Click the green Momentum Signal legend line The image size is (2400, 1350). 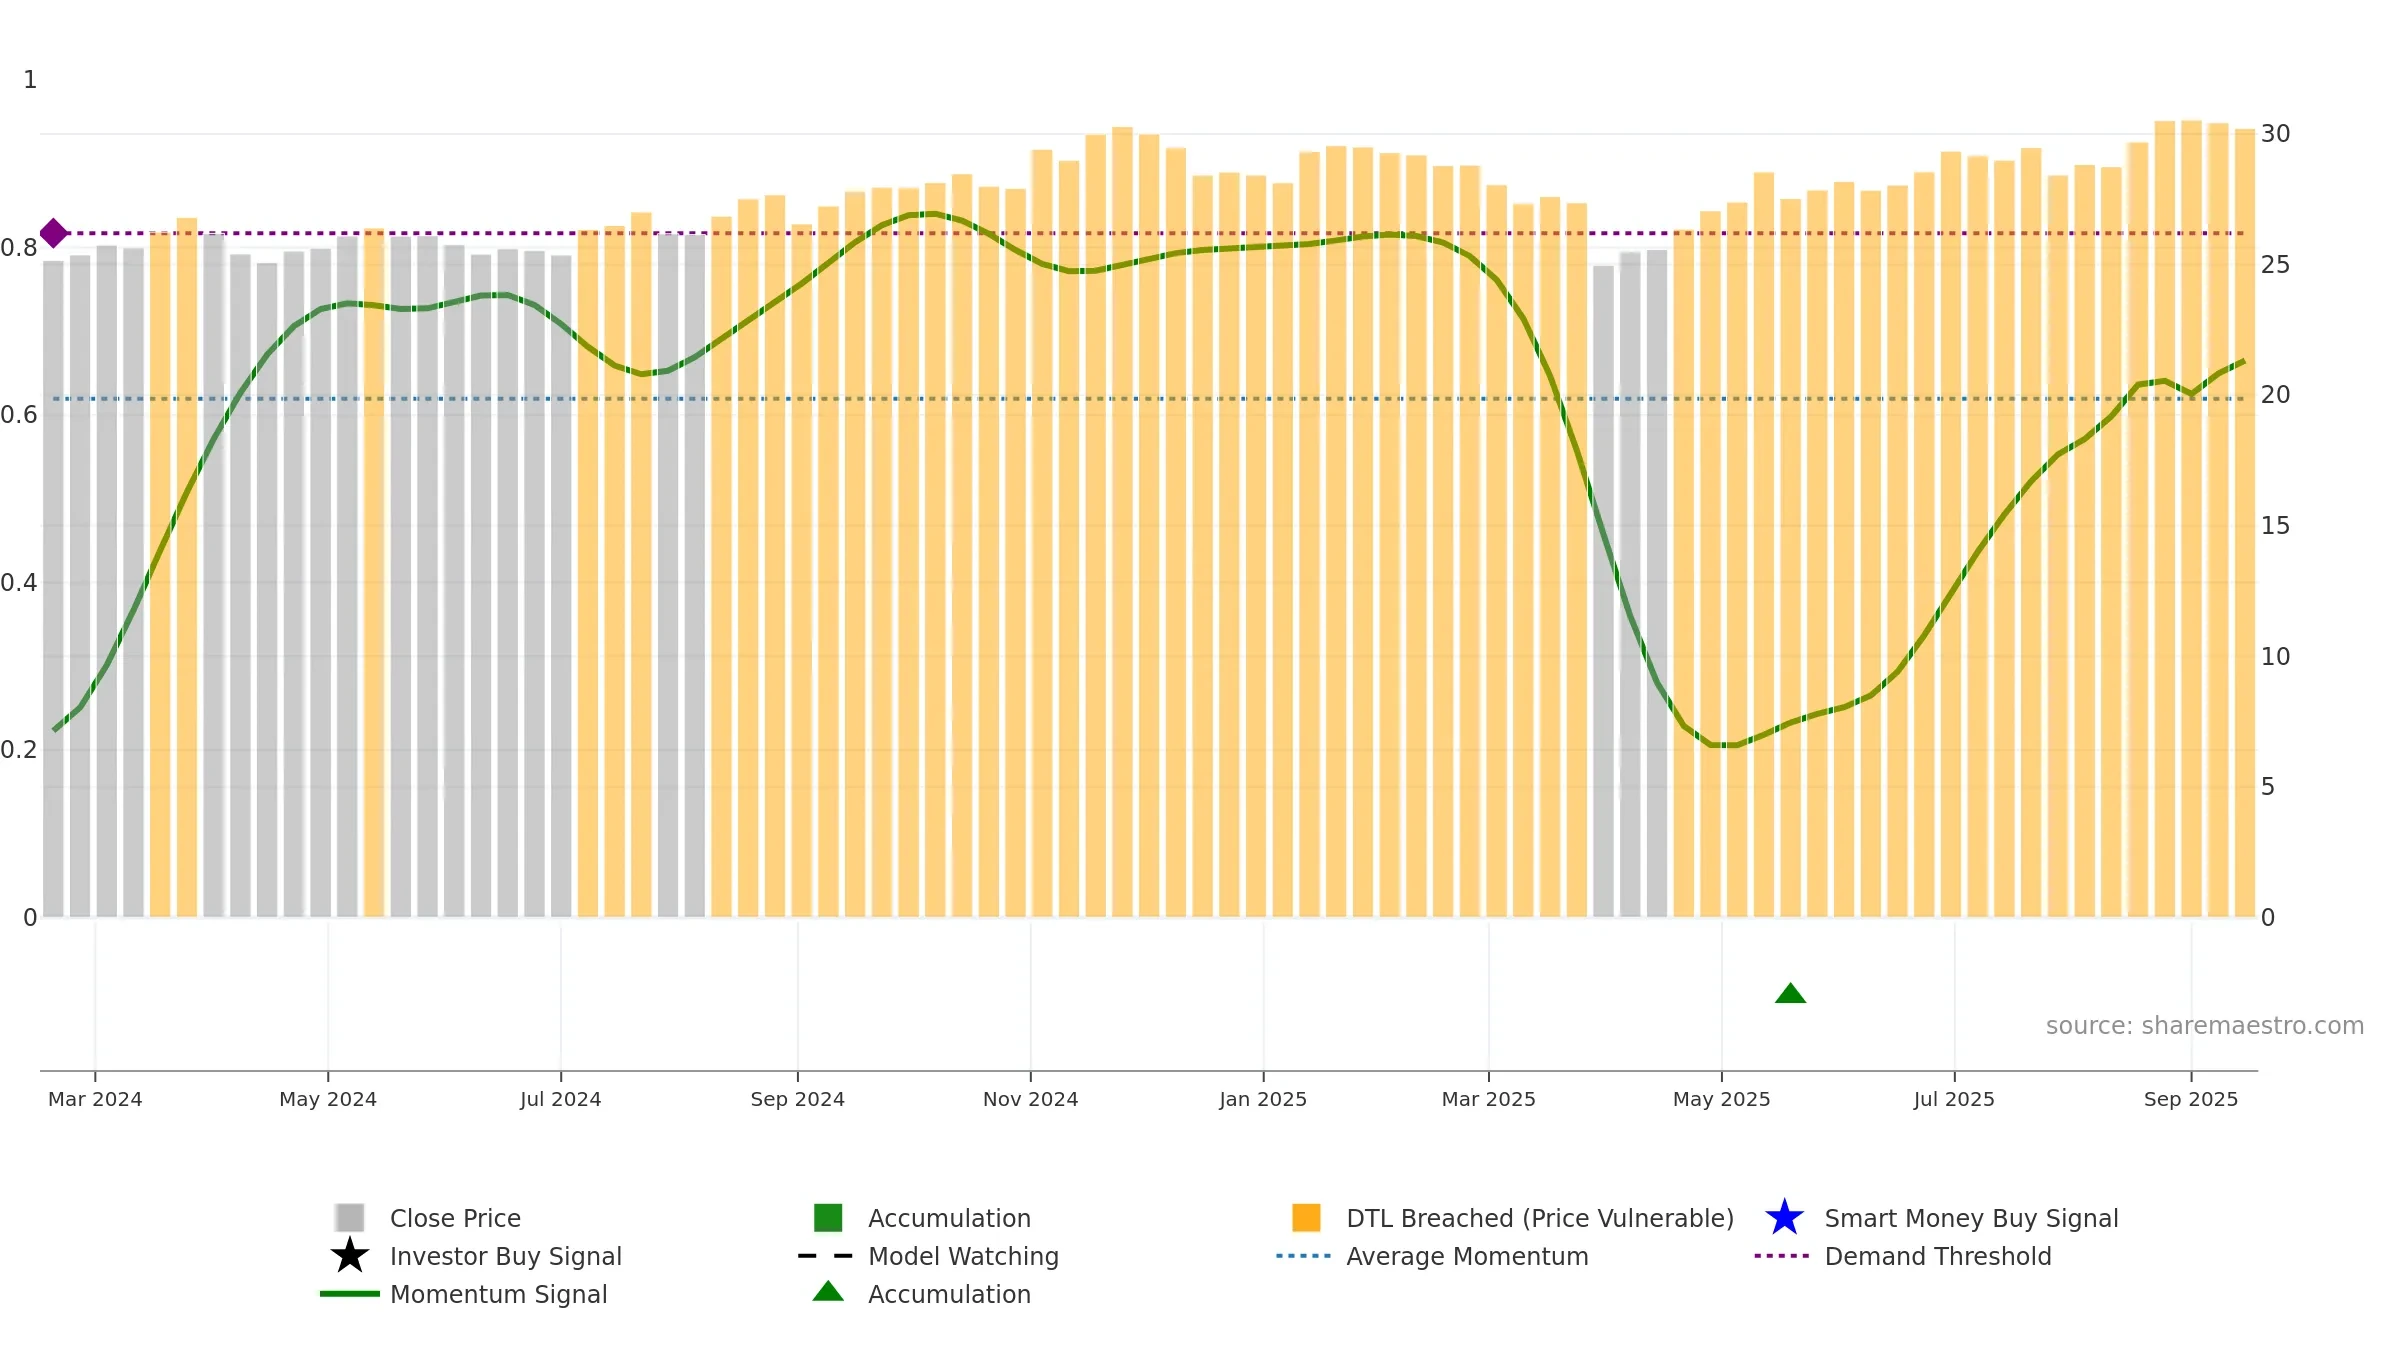click(x=350, y=1293)
